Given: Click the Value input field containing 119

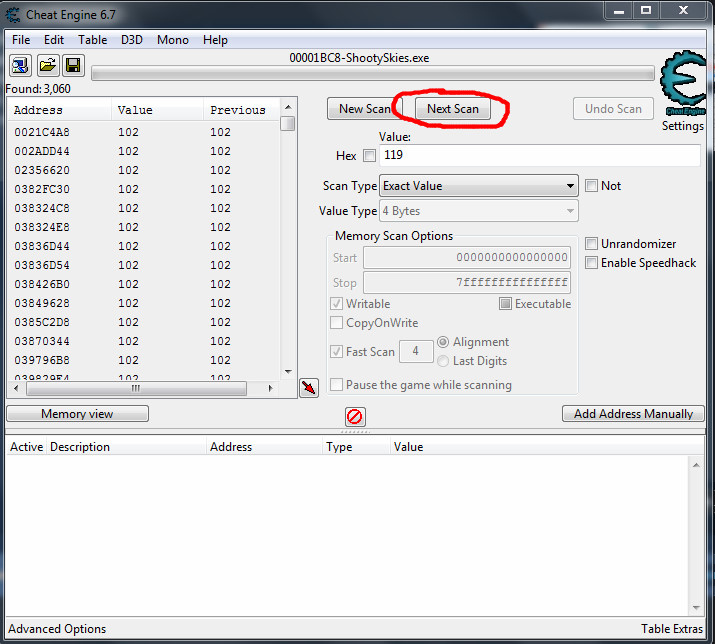Looking at the screenshot, I should [540, 155].
